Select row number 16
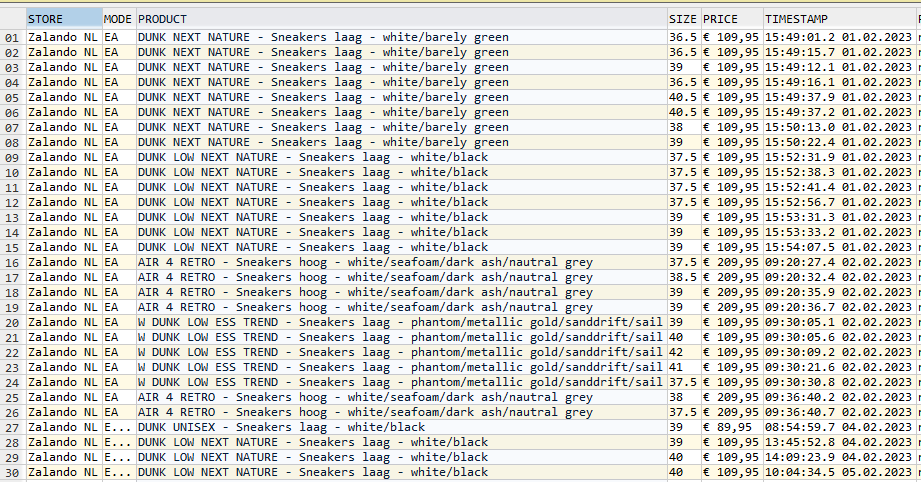 tap(12, 262)
